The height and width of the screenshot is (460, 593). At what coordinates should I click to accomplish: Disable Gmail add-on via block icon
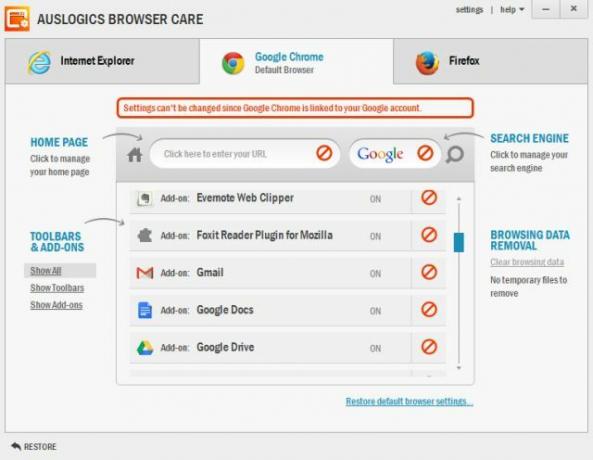(429, 272)
